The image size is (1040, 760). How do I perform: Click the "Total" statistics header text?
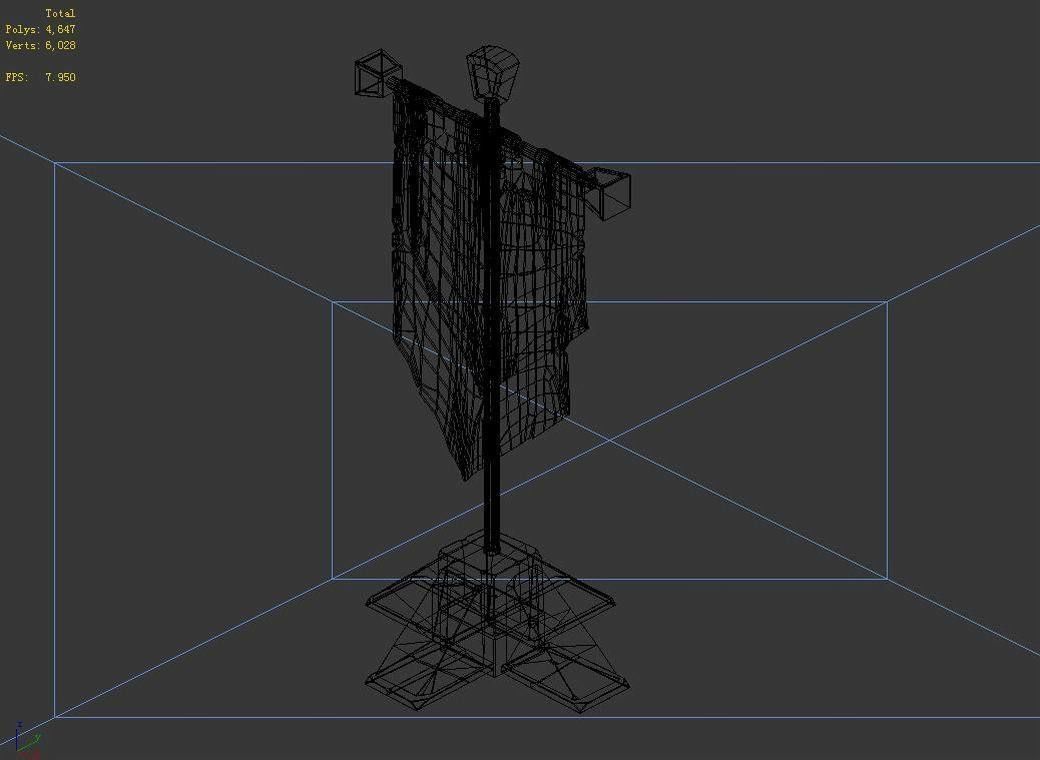(x=60, y=13)
